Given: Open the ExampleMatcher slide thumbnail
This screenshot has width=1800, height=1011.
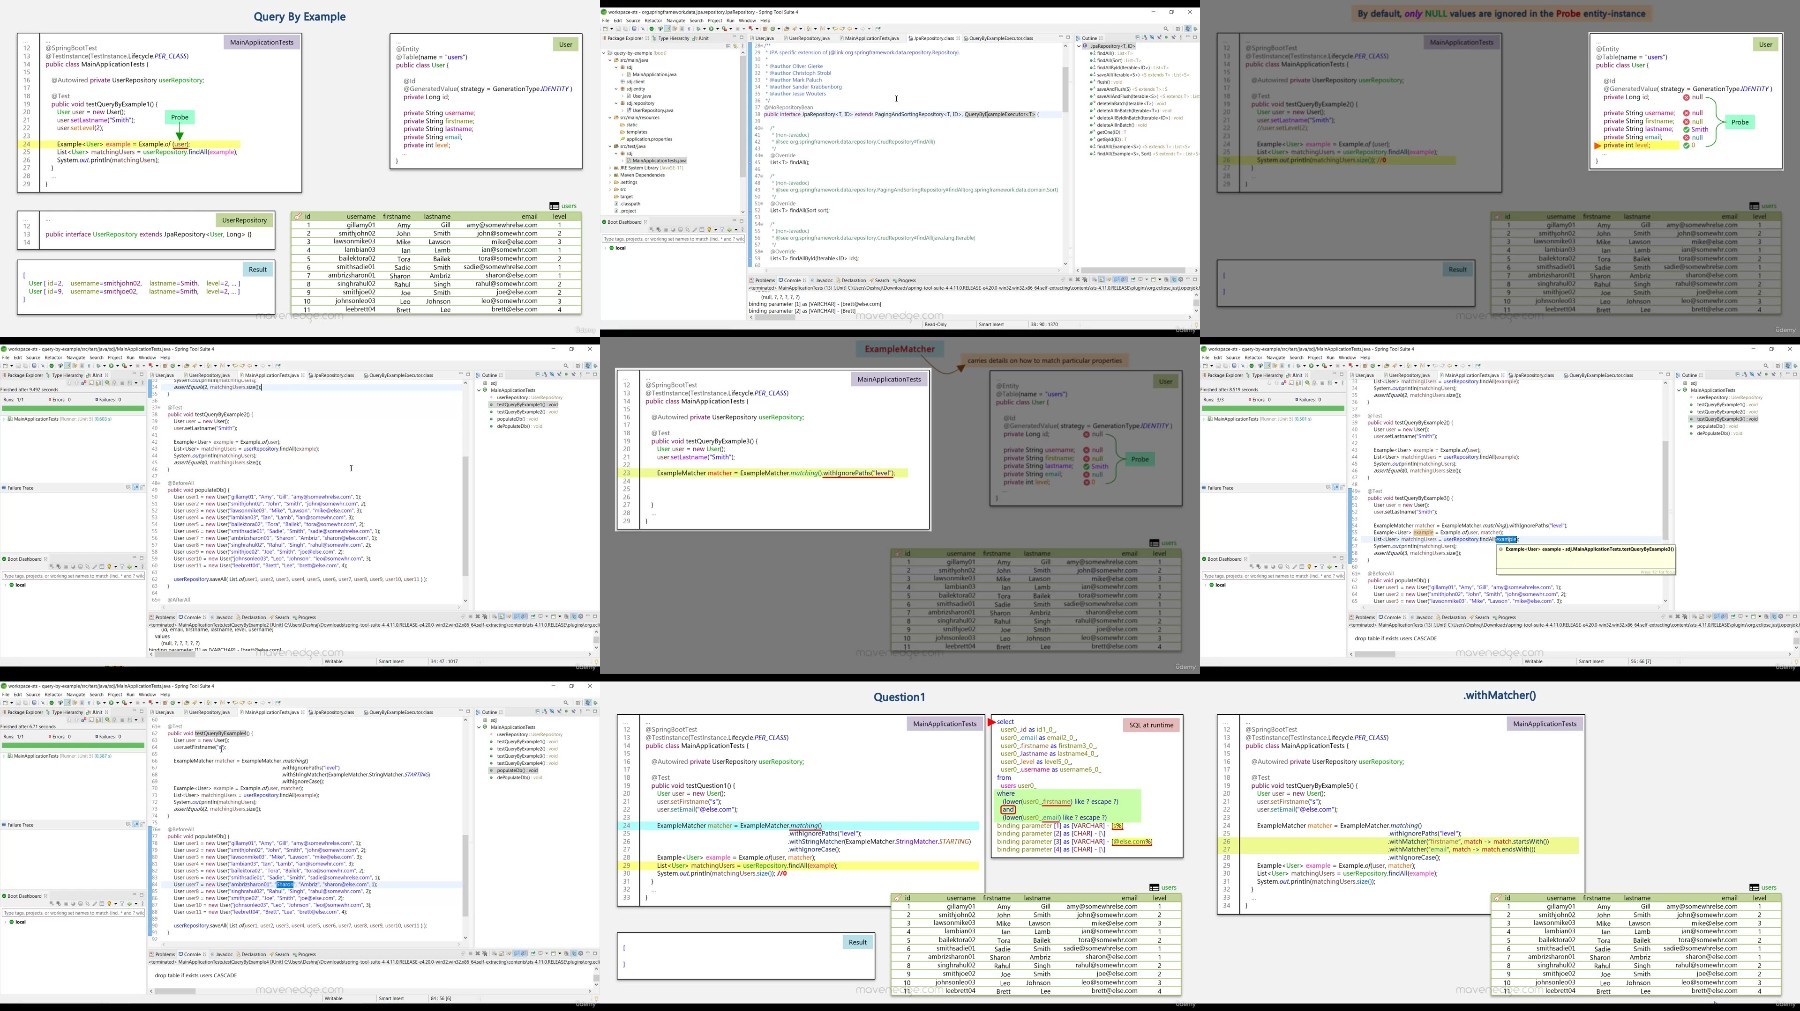Looking at the screenshot, I should 900,505.
